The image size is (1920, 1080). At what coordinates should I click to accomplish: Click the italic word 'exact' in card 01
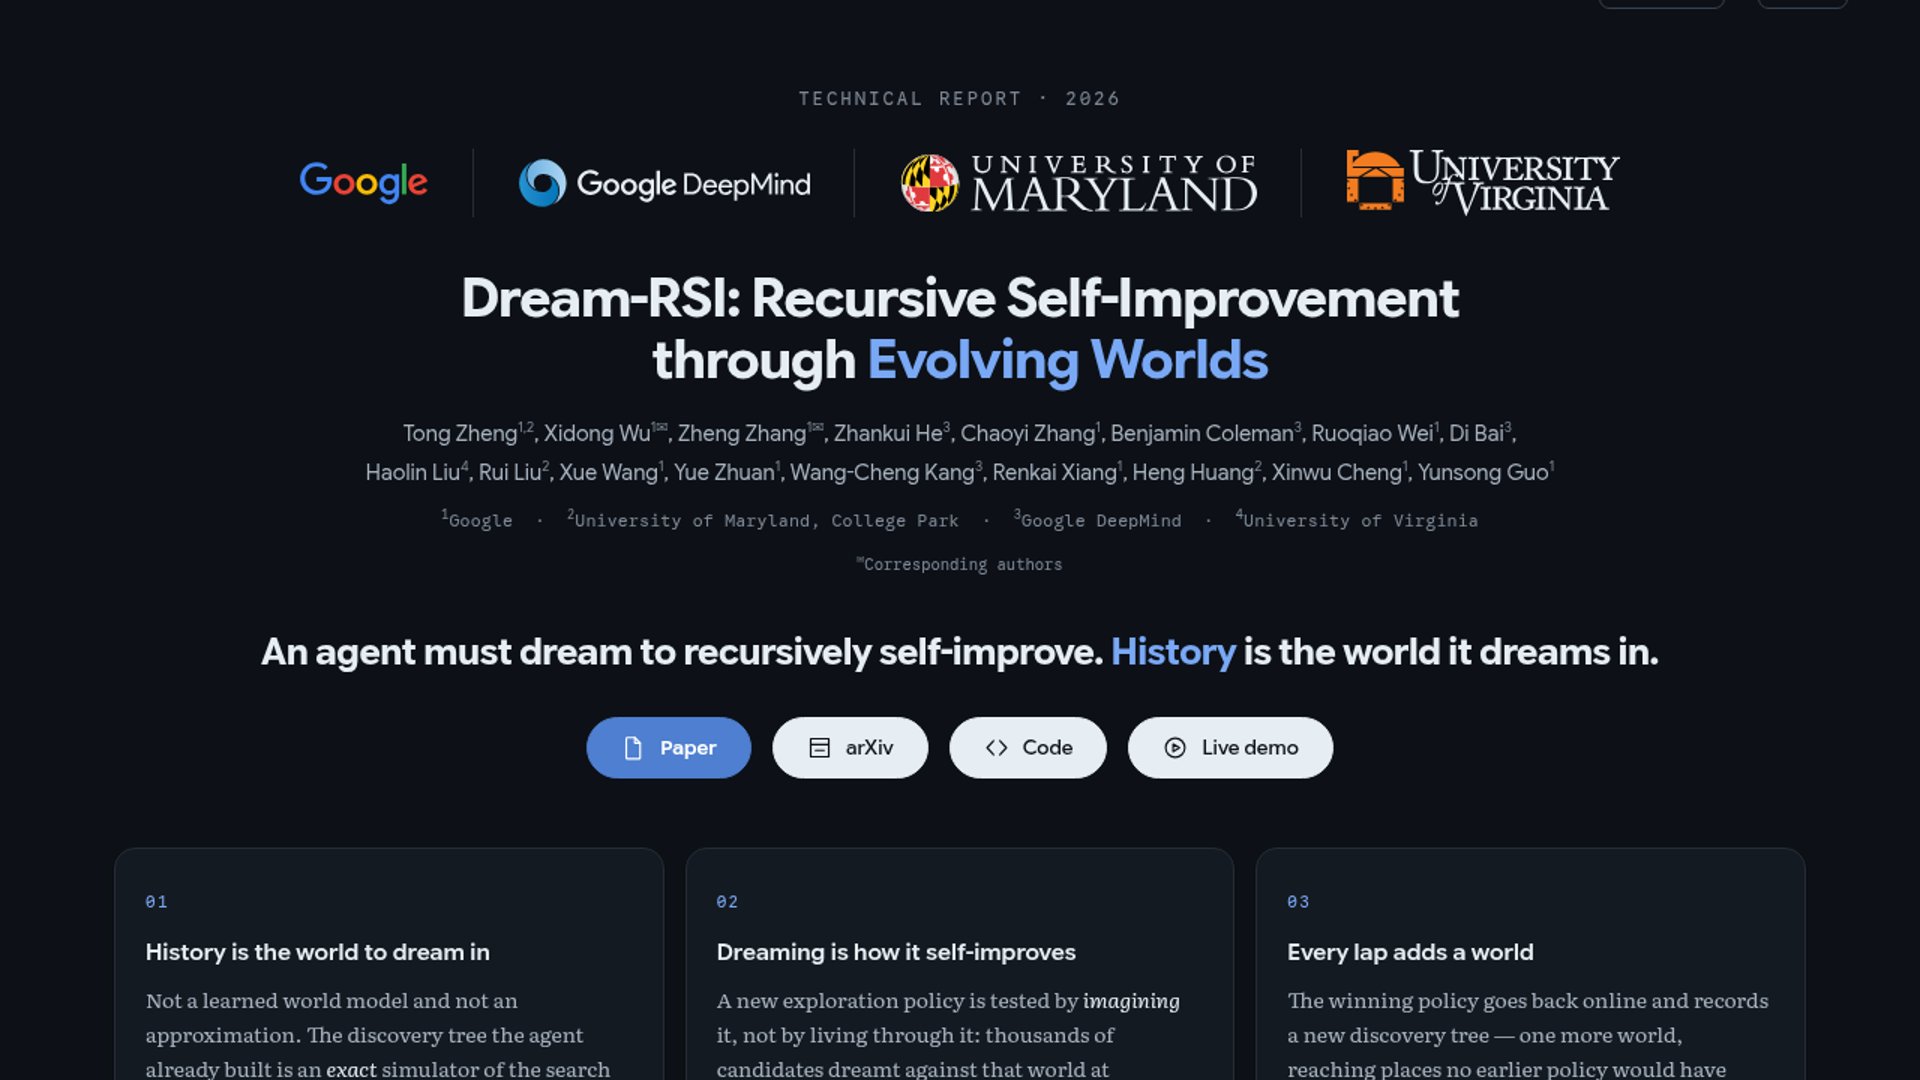click(x=351, y=1069)
